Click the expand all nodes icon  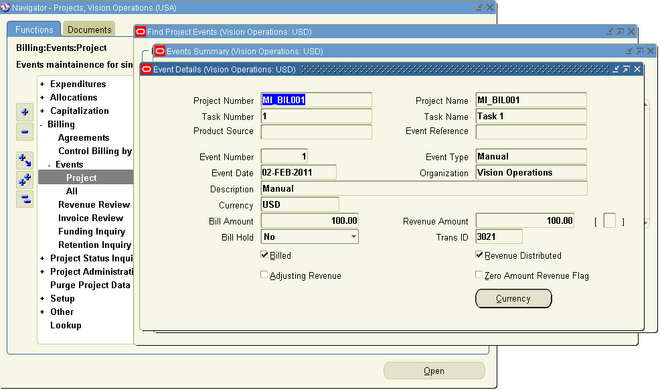24,180
